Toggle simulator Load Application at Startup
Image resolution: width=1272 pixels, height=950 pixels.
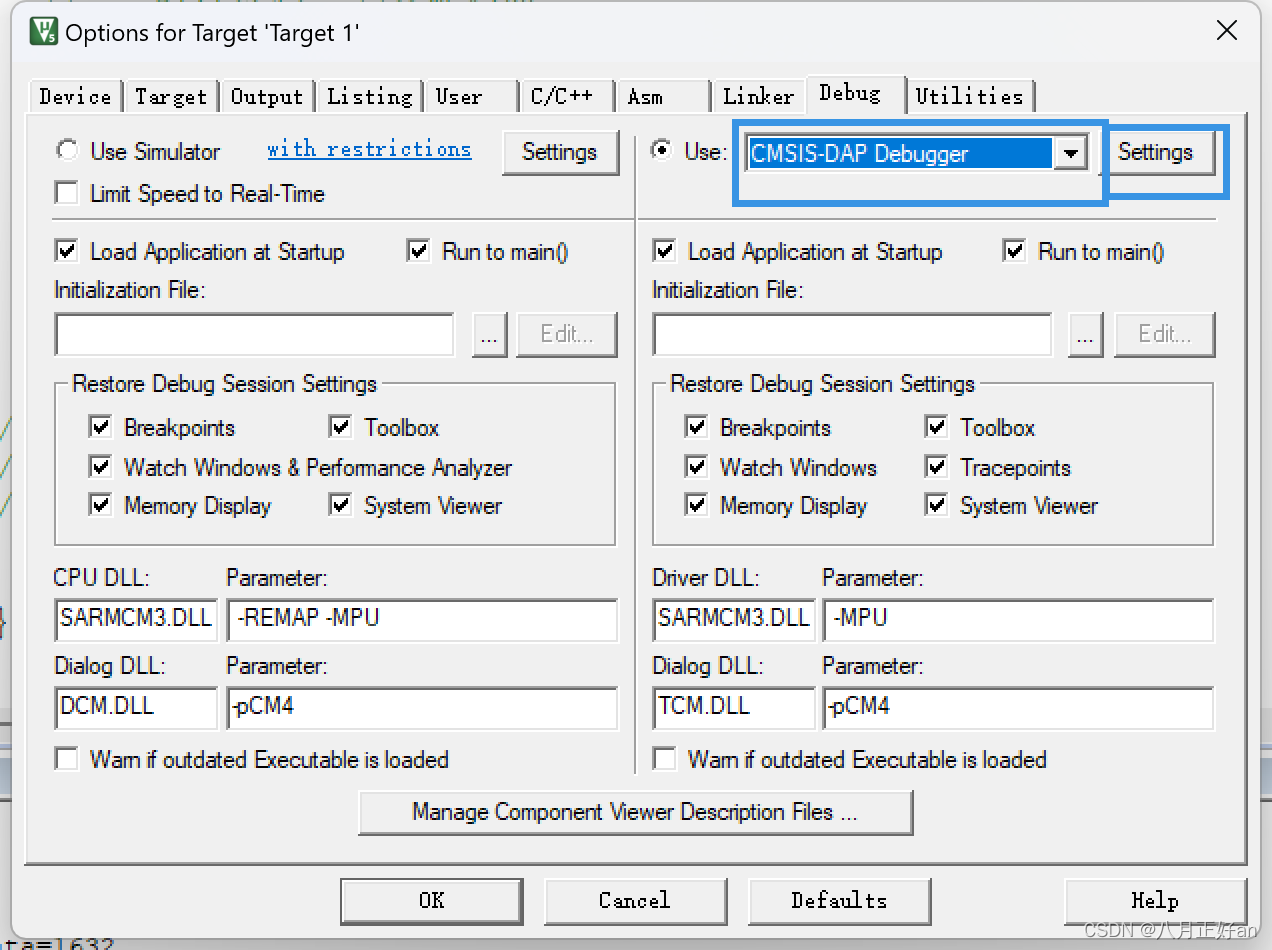coord(67,251)
